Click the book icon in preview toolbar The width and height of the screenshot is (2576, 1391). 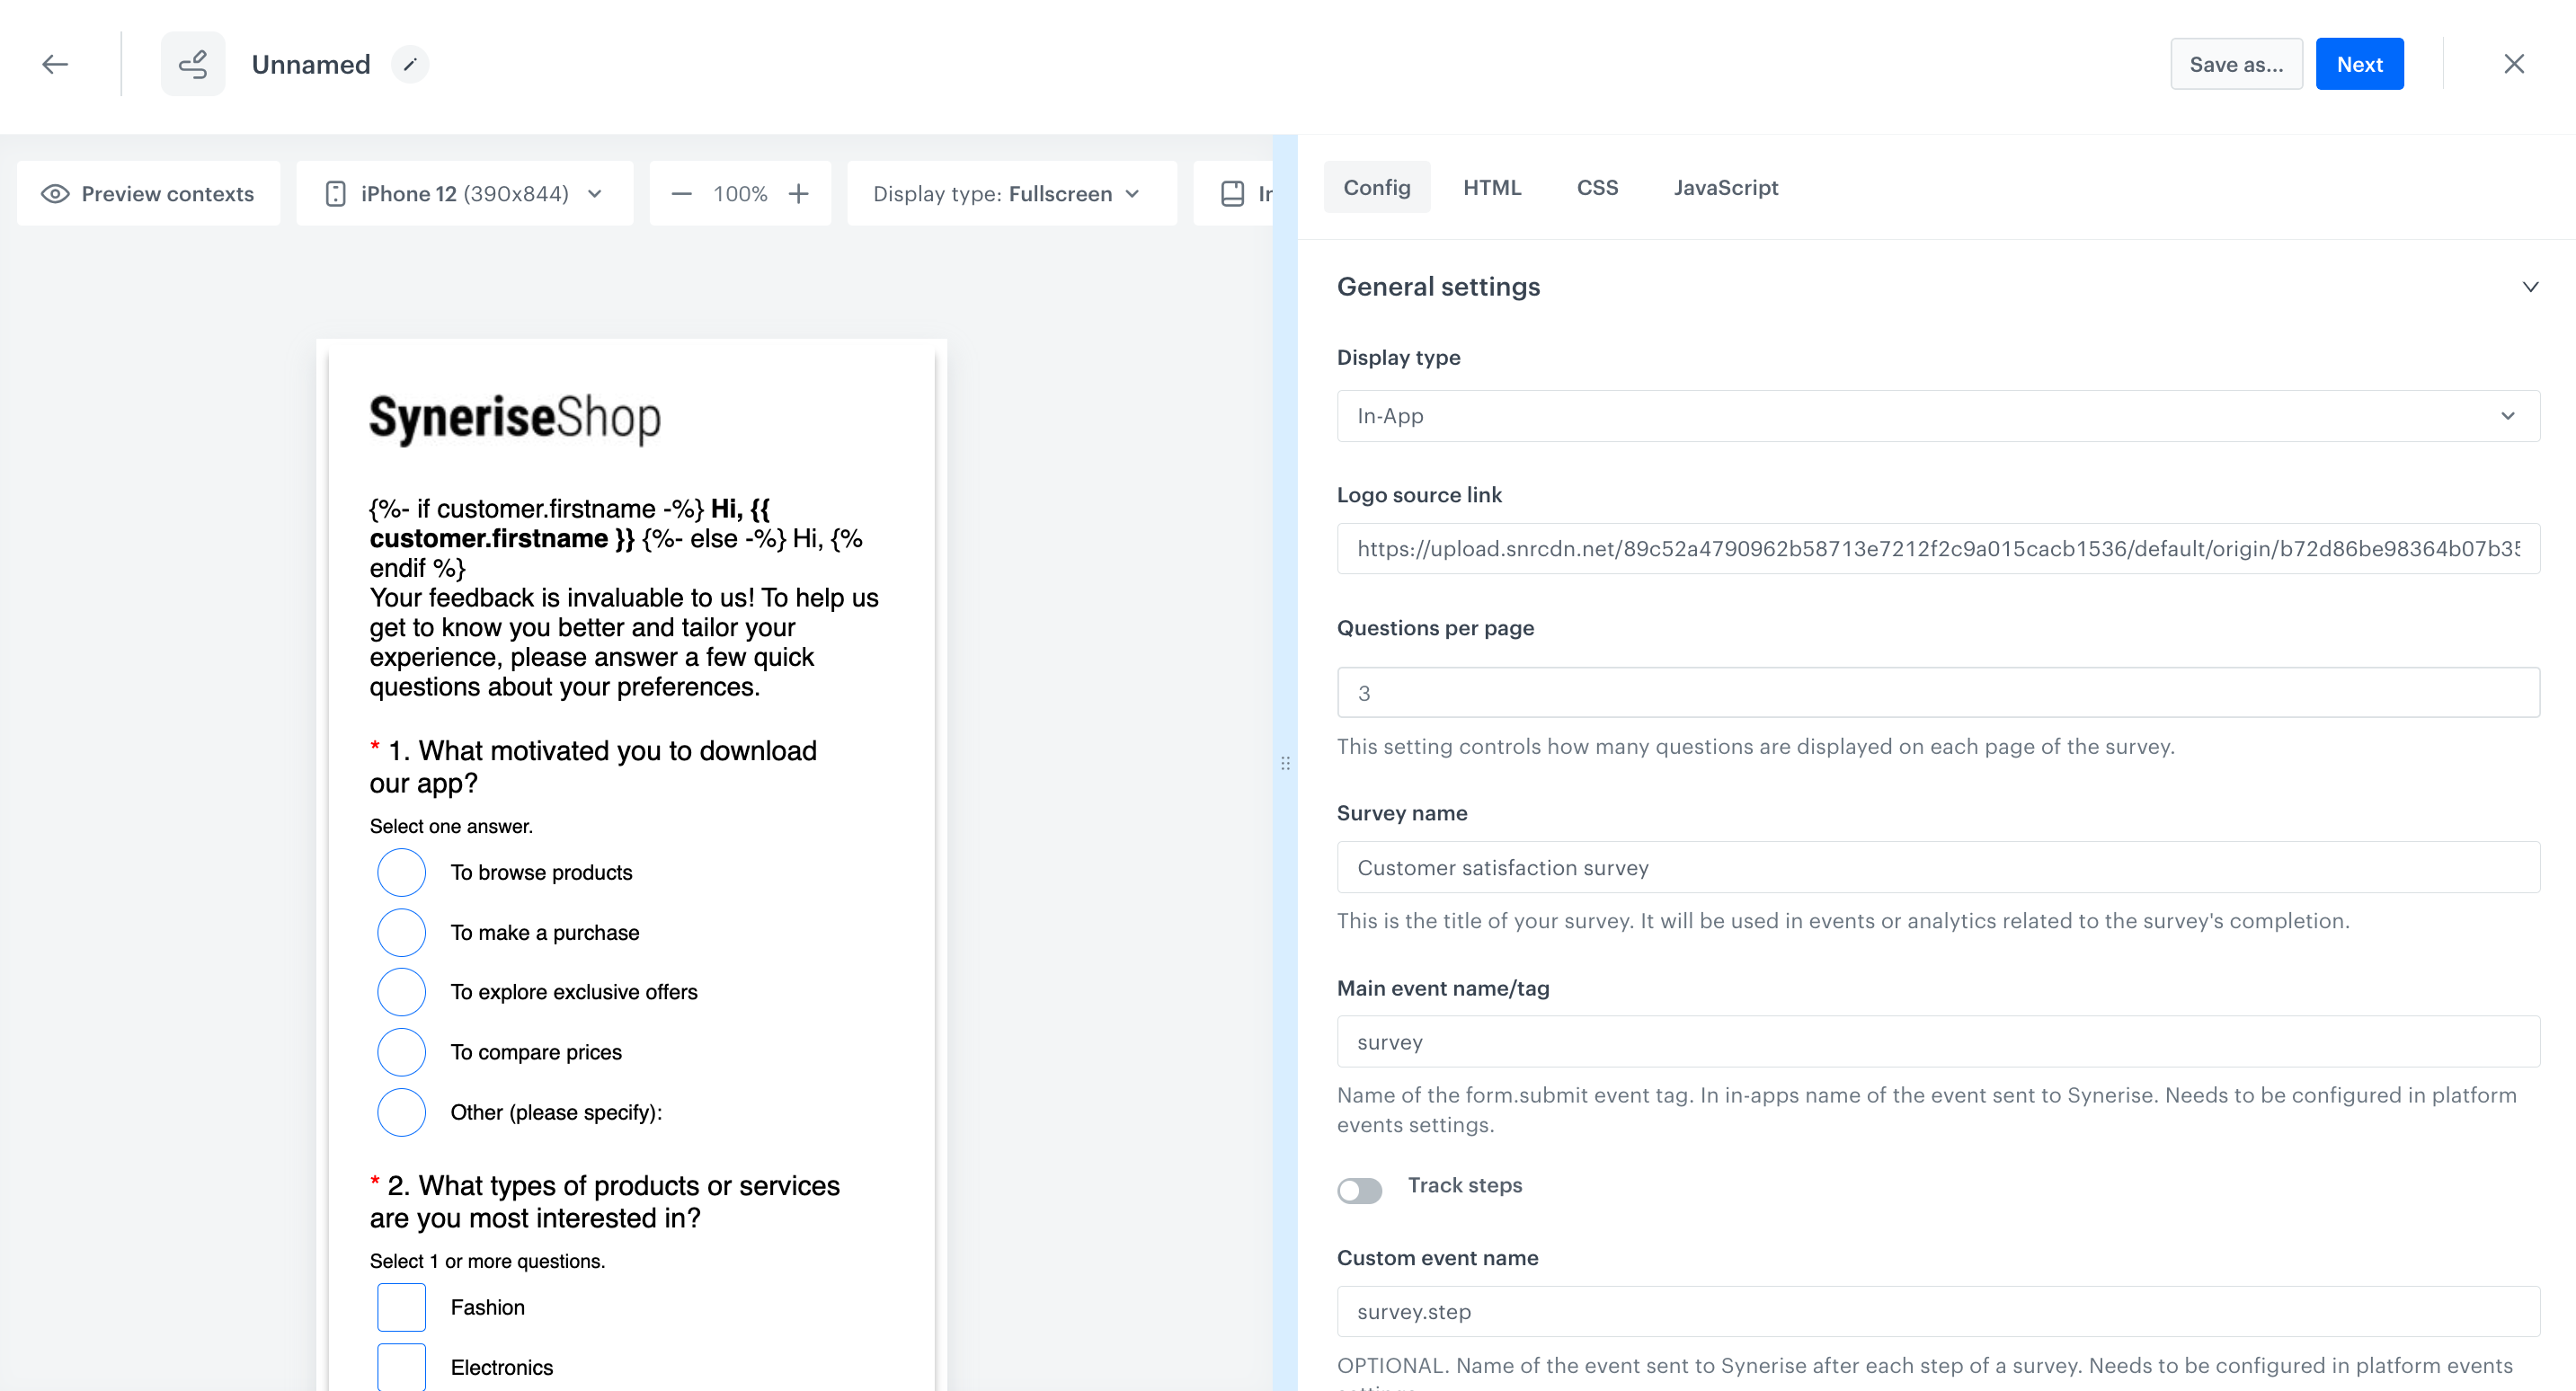point(1232,194)
